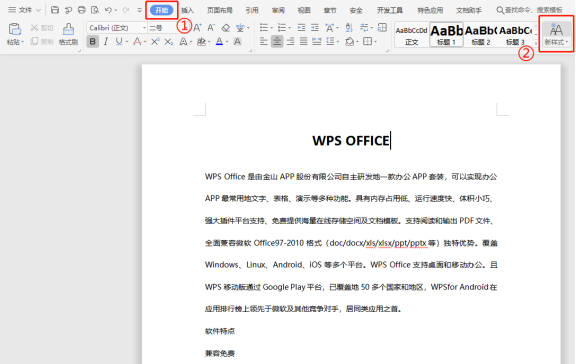Screen dimensions: 576x364
Task: Click the Undo arrow icon
Action: 108,10
